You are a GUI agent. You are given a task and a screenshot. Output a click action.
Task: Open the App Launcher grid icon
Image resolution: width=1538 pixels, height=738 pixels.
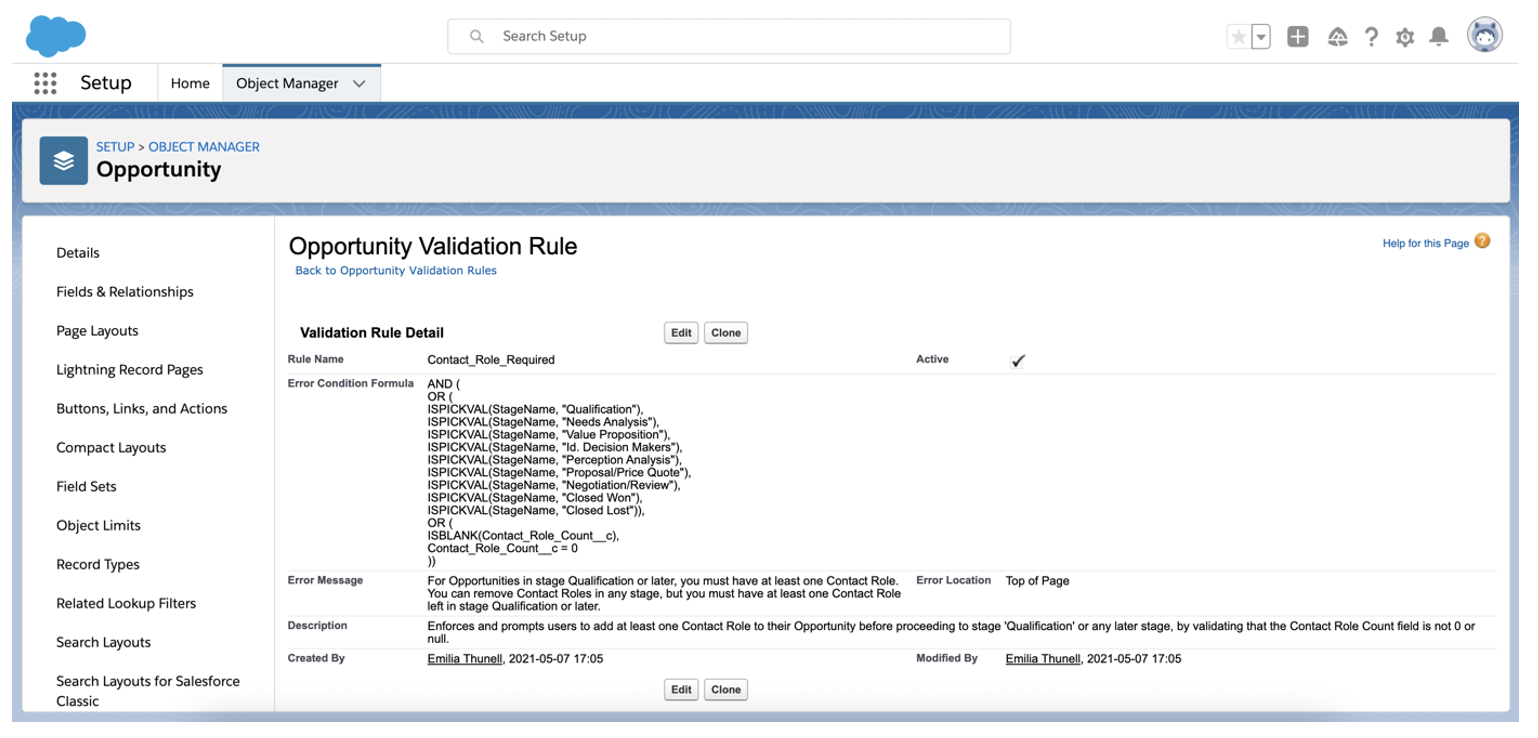pyautogui.click(x=45, y=83)
